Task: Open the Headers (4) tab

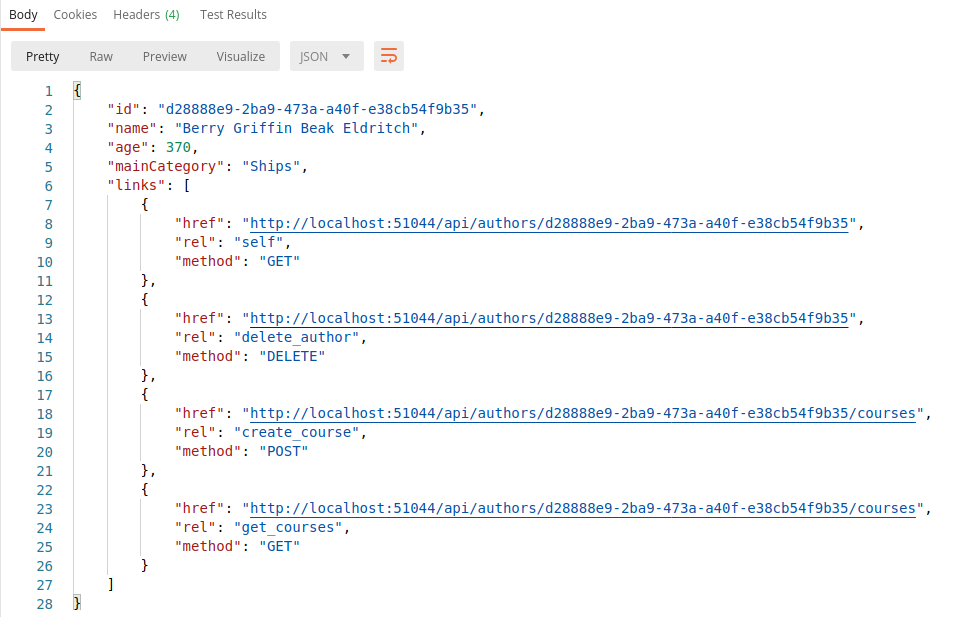Action: (146, 15)
